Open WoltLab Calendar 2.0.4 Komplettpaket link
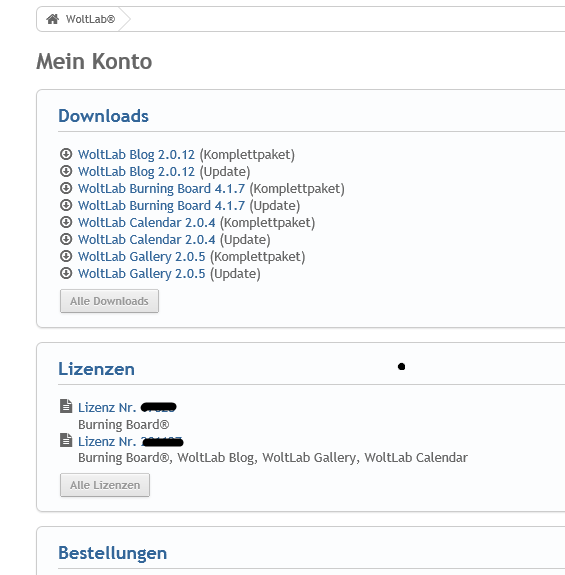This screenshot has width=565, height=575. [147, 223]
